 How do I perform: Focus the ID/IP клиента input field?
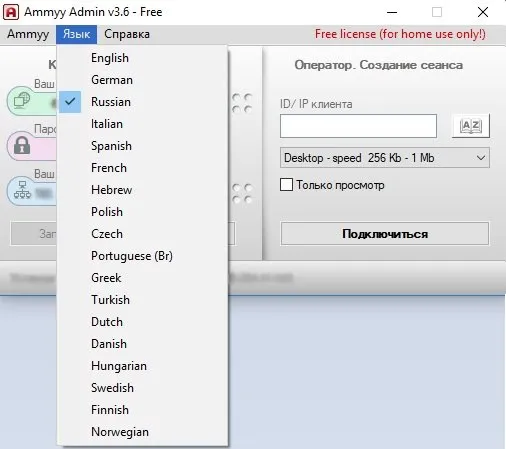pyautogui.click(x=358, y=126)
